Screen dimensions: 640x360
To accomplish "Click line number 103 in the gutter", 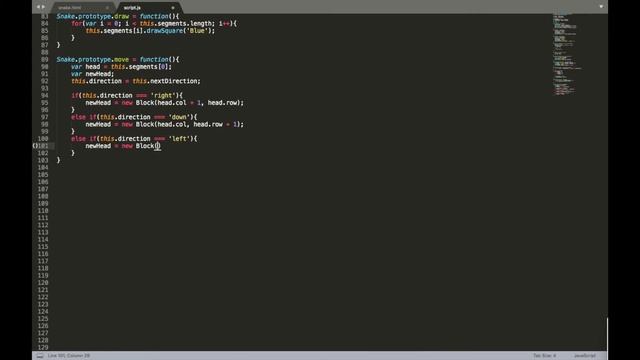I will click(x=43, y=160).
